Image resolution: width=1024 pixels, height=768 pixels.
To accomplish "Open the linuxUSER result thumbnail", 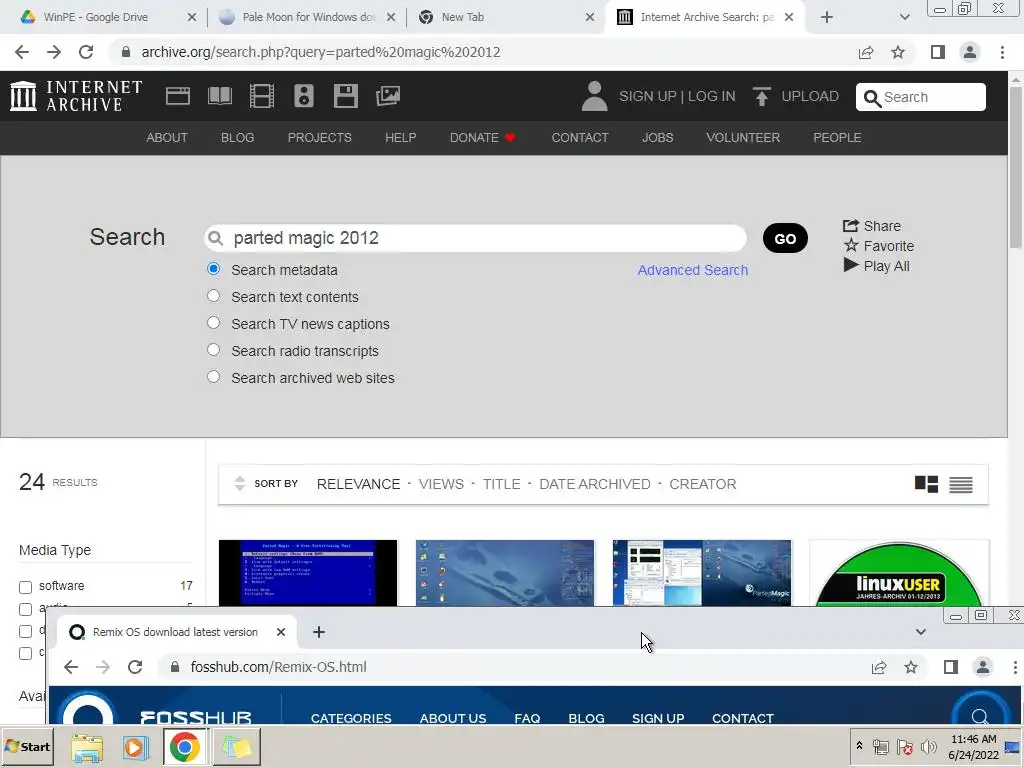I will pyautogui.click(x=899, y=573).
